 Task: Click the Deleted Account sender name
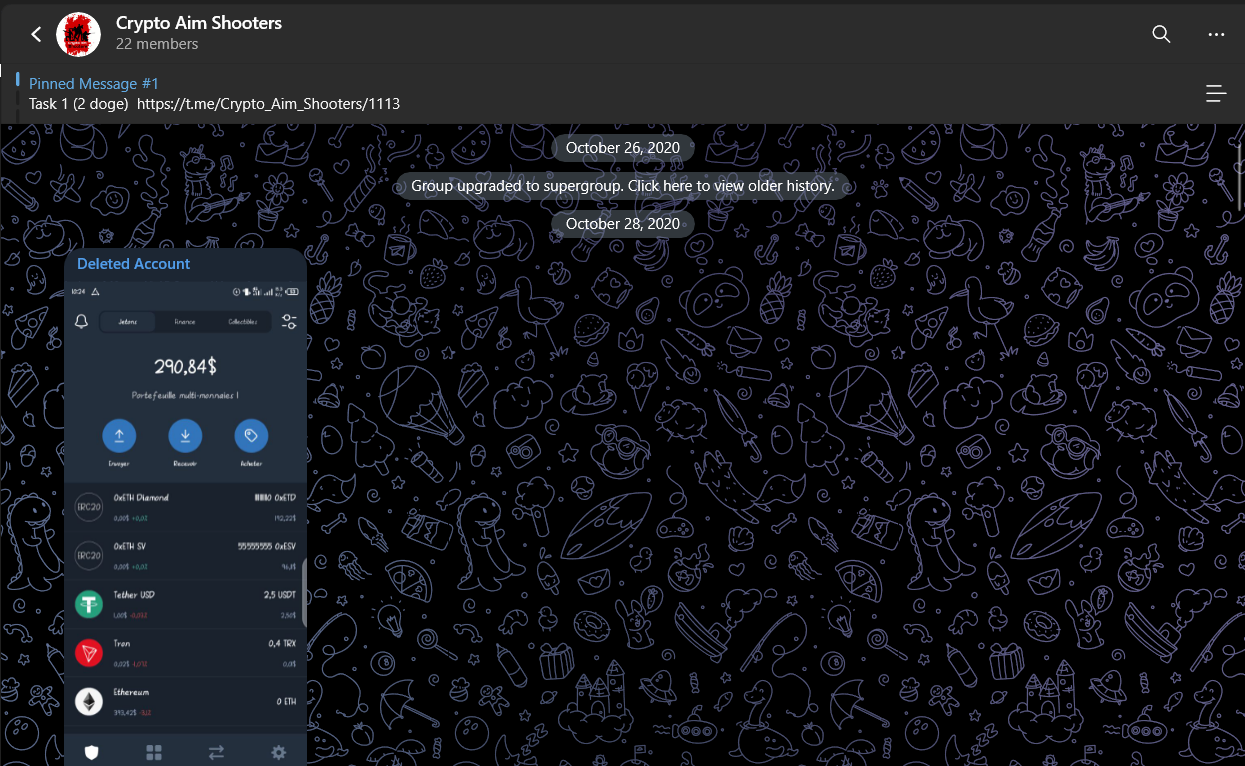click(x=133, y=264)
